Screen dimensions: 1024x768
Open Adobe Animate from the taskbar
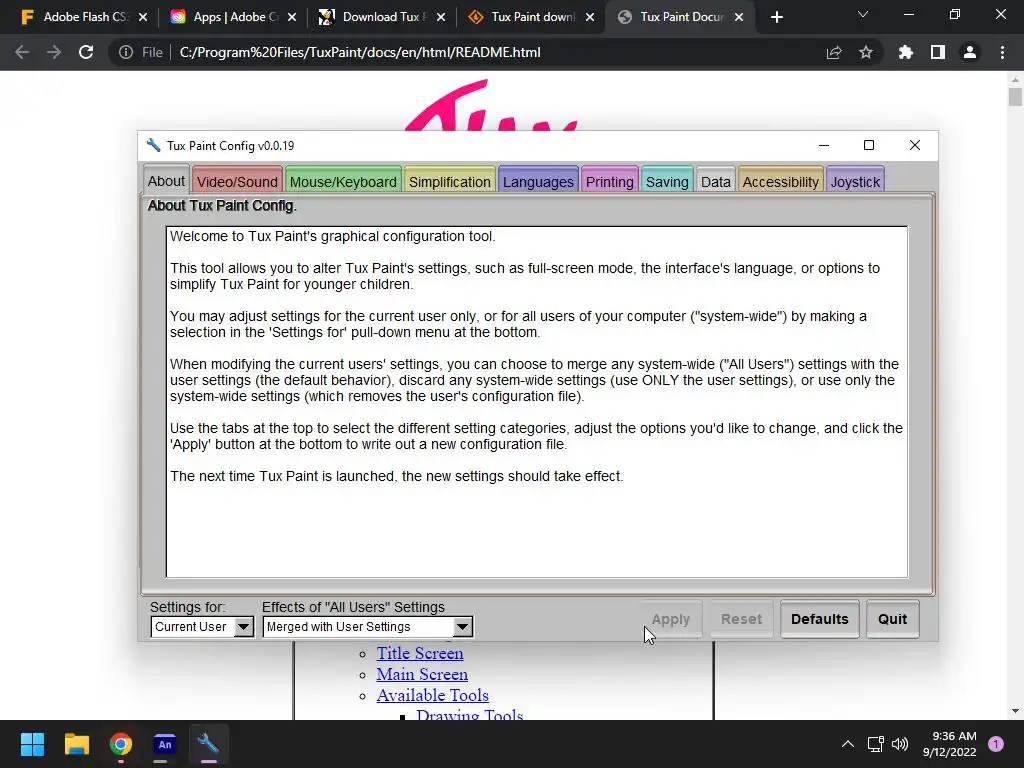tap(165, 744)
